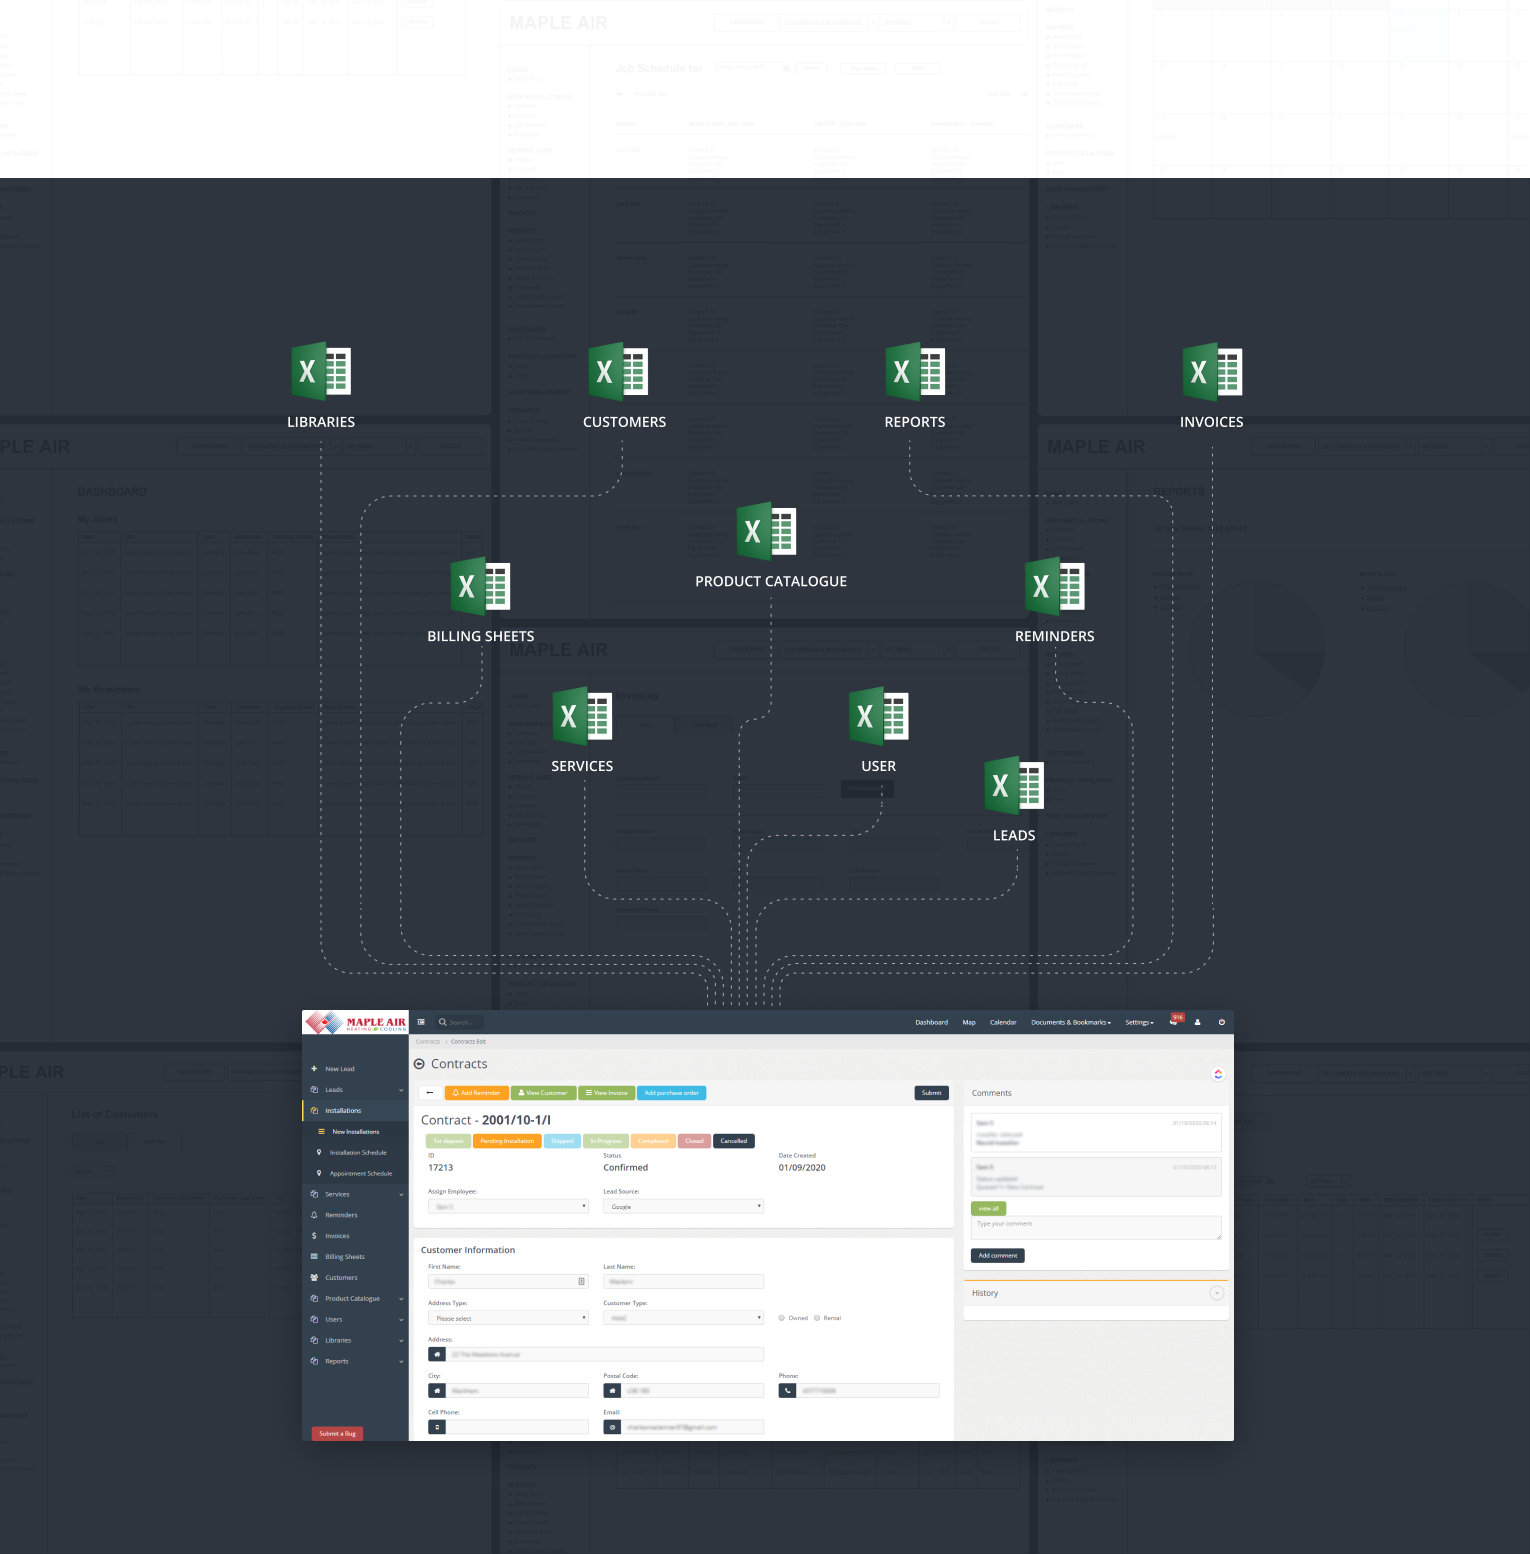Open the Customer Type dropdown
The height and width of the screenshot is (1554, 1530).
(x=683, y=1318)
